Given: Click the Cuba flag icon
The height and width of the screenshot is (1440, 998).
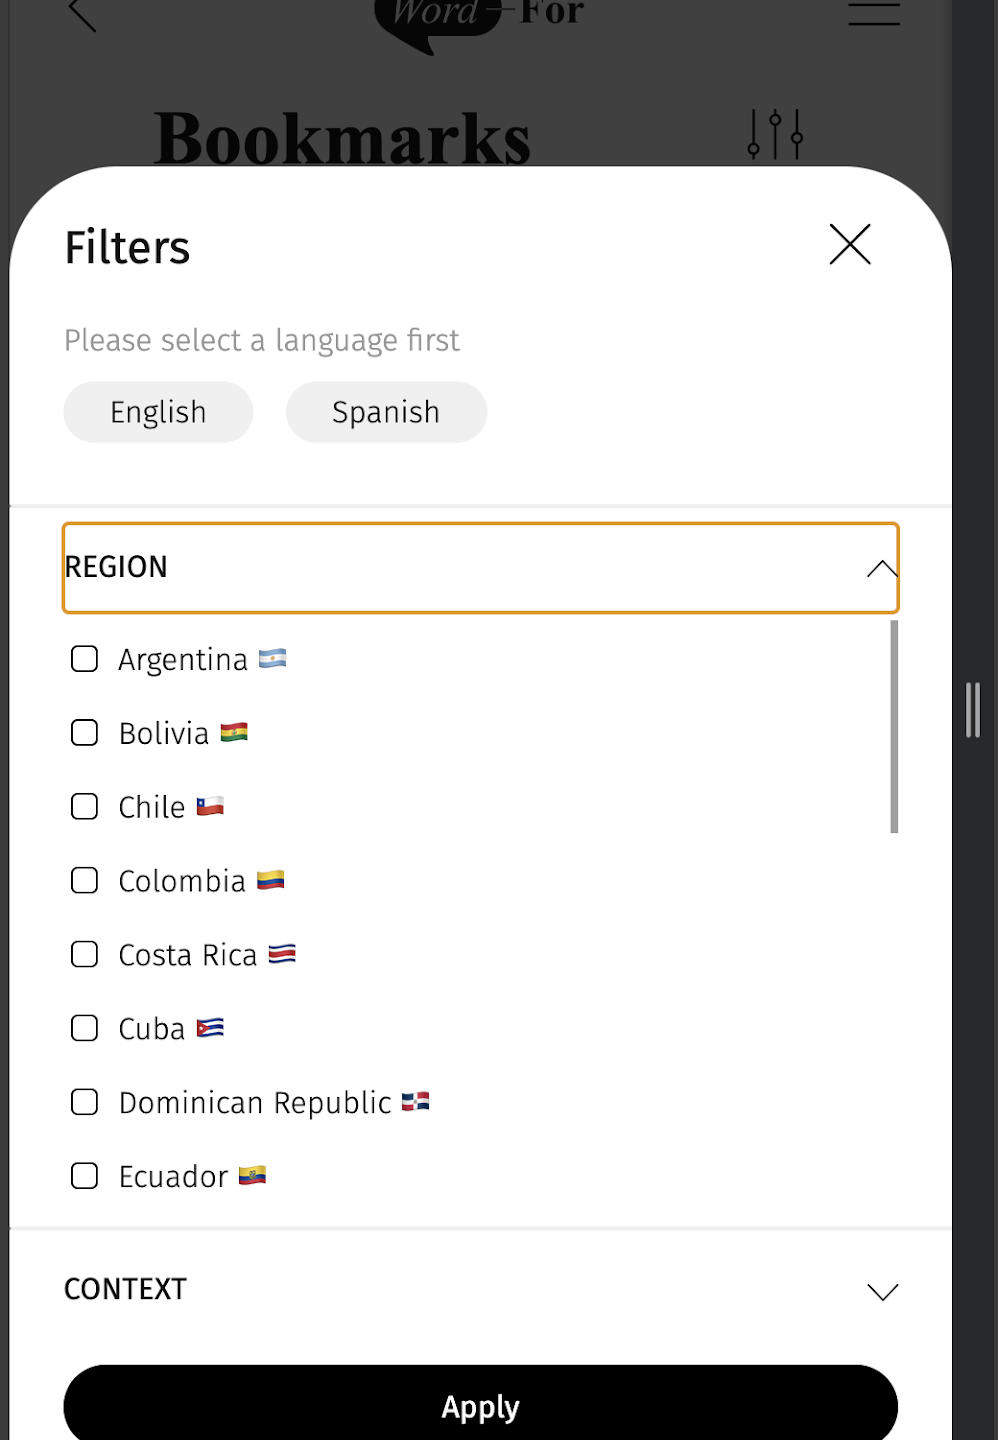Looking at the screenshot, I should (x=210, y=1028).
